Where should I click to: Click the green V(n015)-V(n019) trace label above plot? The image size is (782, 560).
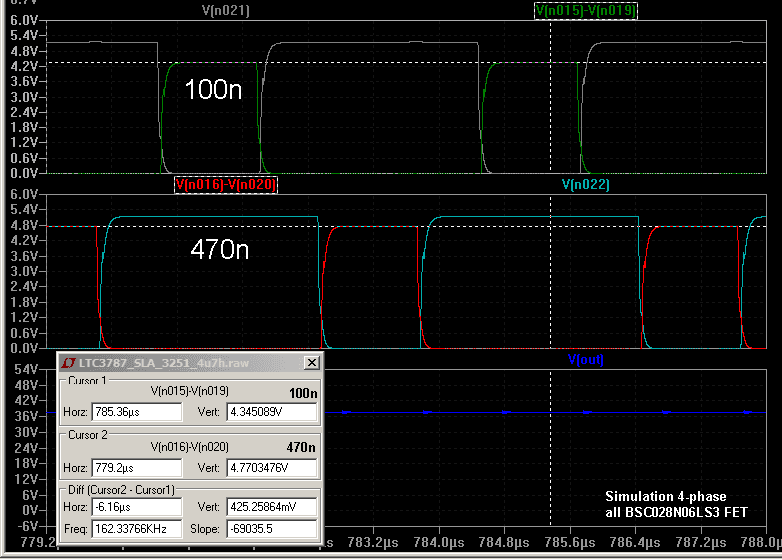(585, 11)
